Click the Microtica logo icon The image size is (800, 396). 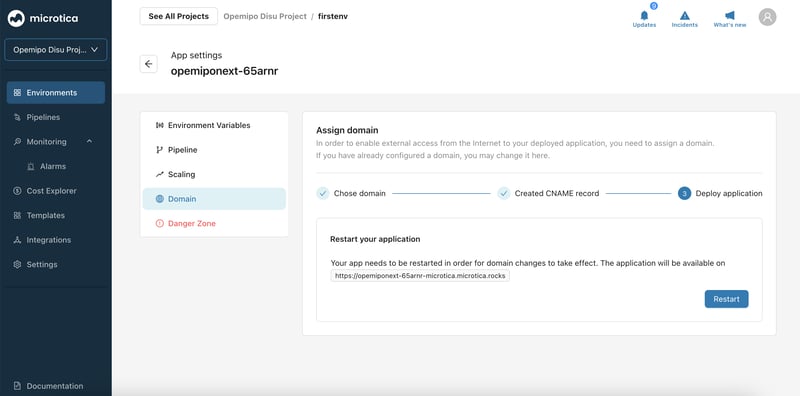[x=16, y=18]
